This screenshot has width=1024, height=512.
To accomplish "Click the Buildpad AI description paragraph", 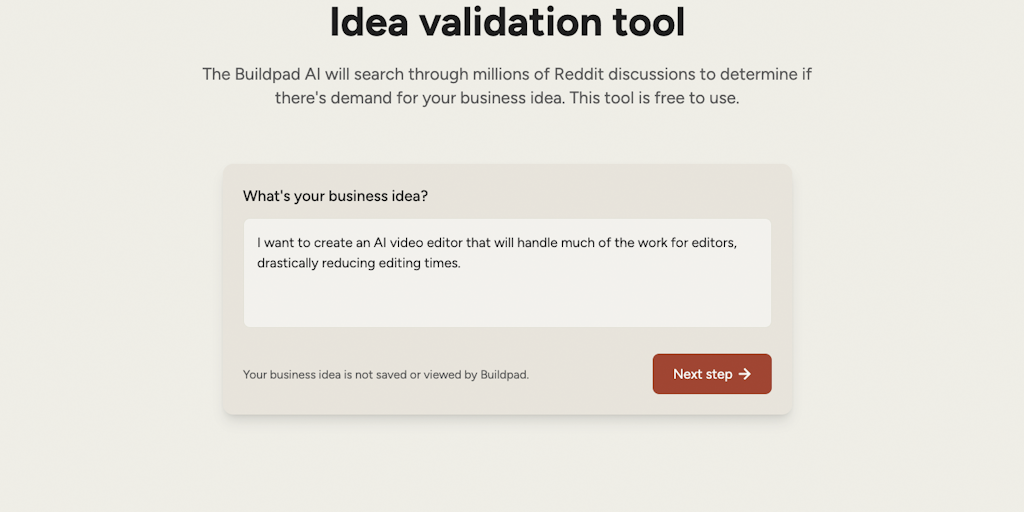I will tap(507, 86).
